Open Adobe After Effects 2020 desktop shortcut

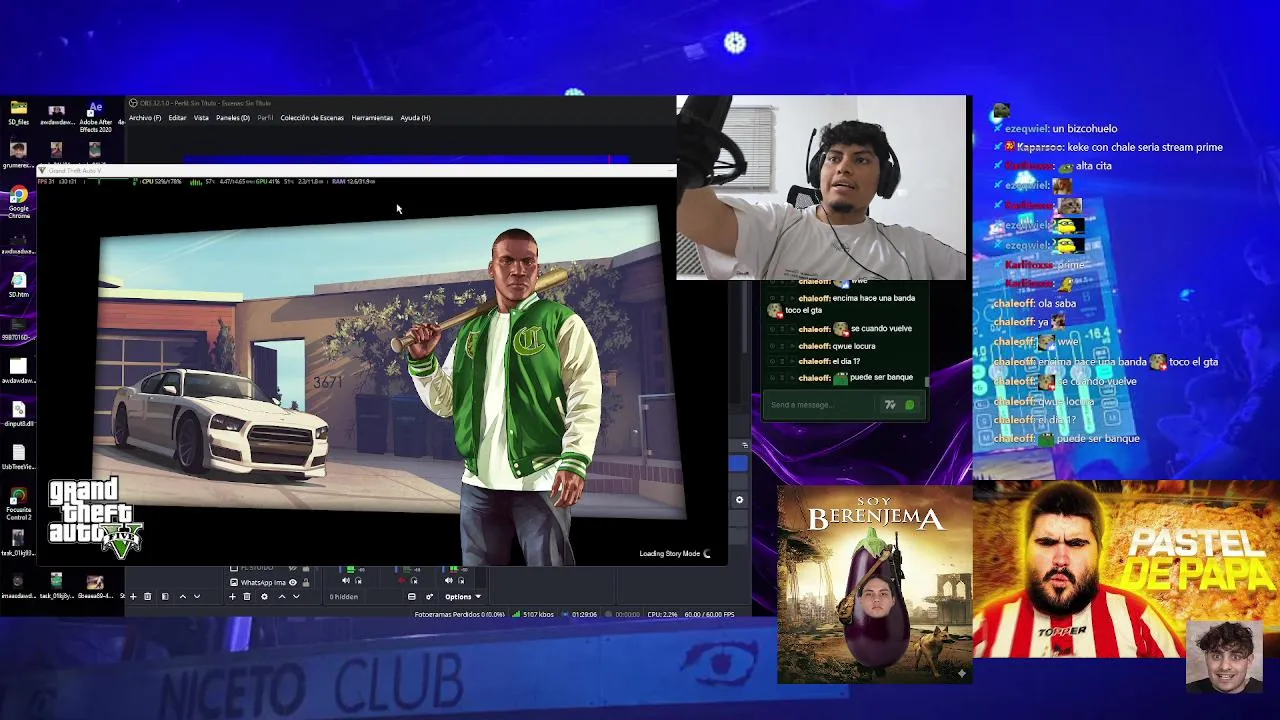click(x=95, y=117)
